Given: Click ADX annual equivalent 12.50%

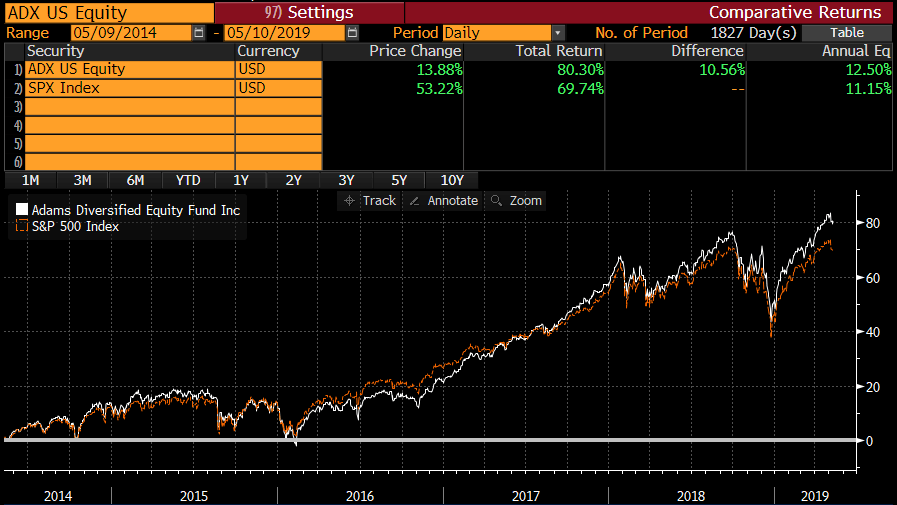Looking at the screenshot, I should point(868,70).
